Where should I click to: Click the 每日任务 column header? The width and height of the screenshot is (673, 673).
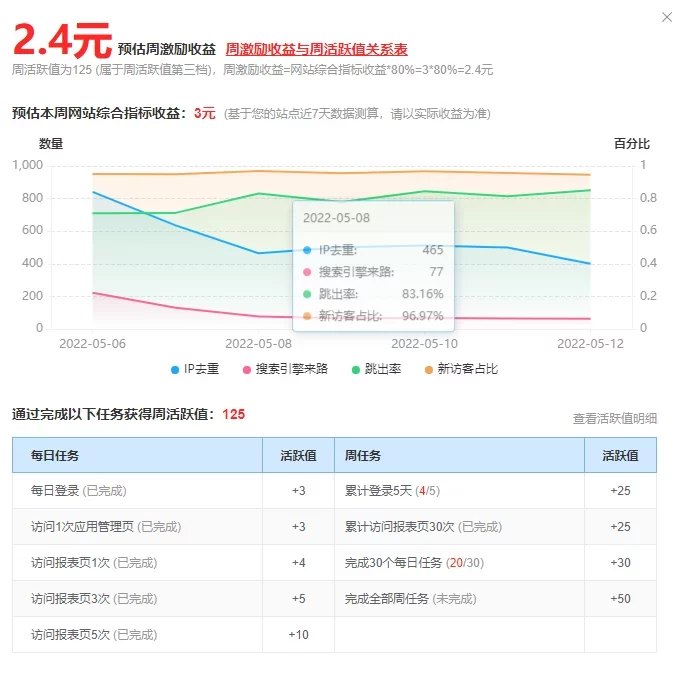137,455
